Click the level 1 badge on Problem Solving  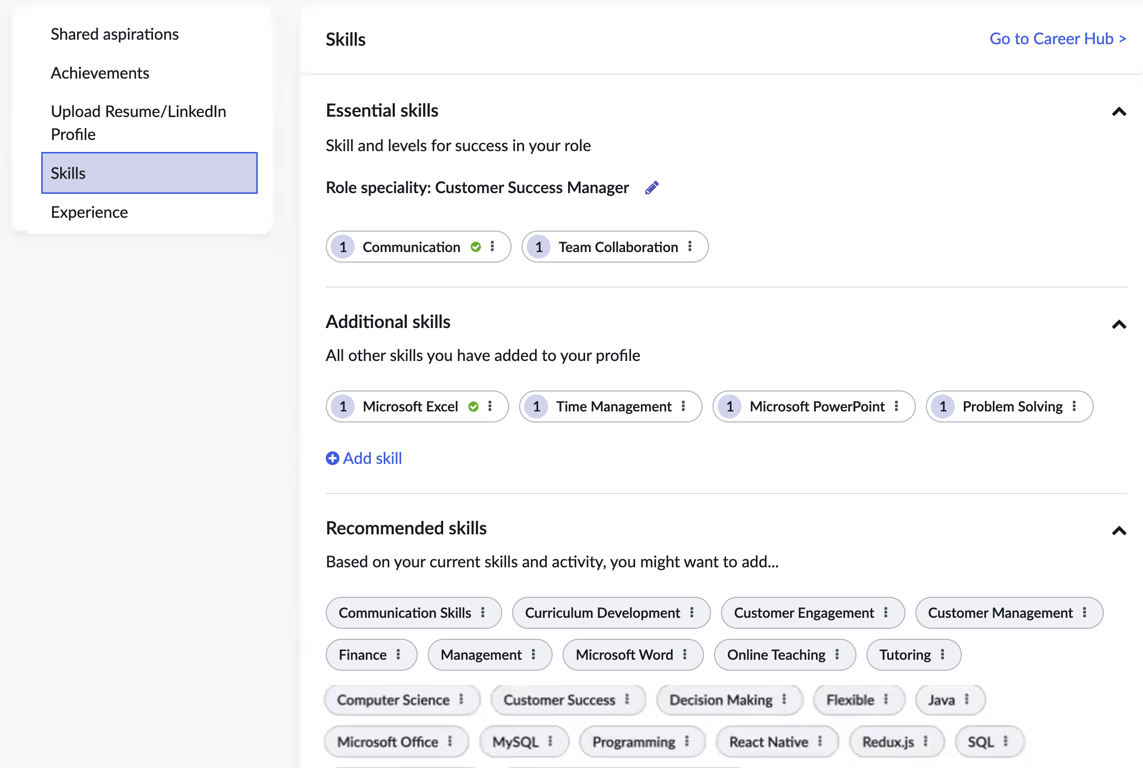click(943, 407)
